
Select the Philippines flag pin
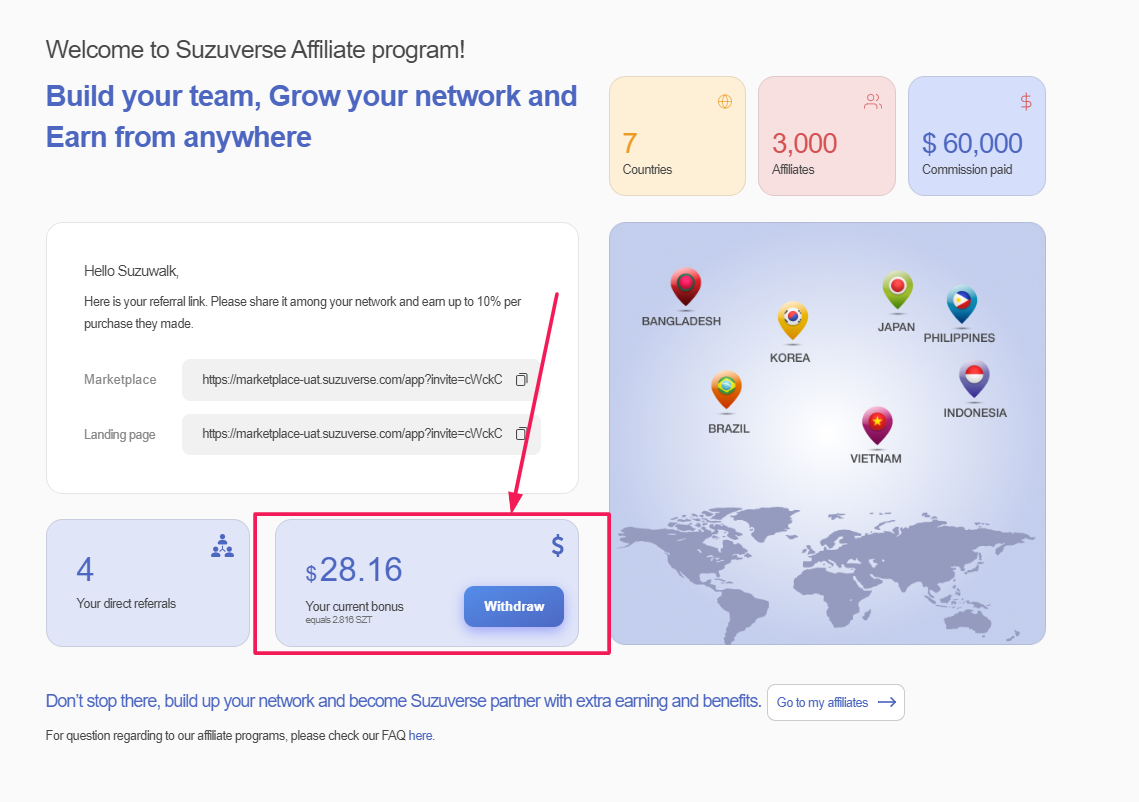tap(961, 304)
